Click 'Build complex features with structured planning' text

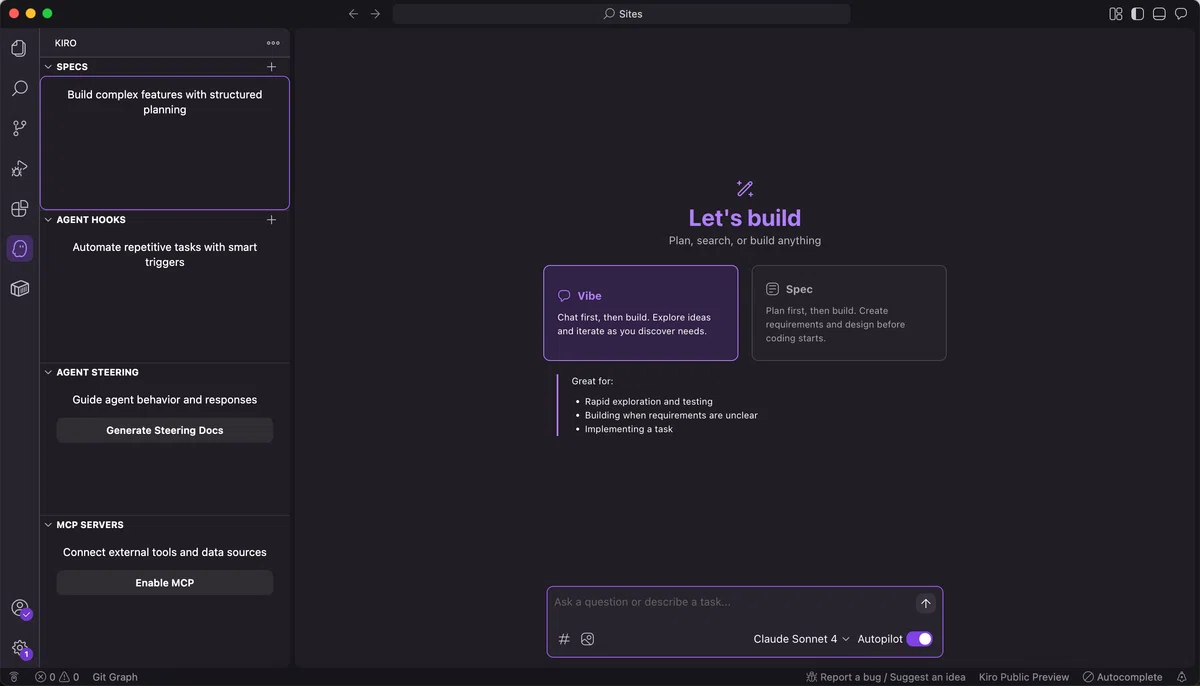pyautogui.click(x=165, y=102)
